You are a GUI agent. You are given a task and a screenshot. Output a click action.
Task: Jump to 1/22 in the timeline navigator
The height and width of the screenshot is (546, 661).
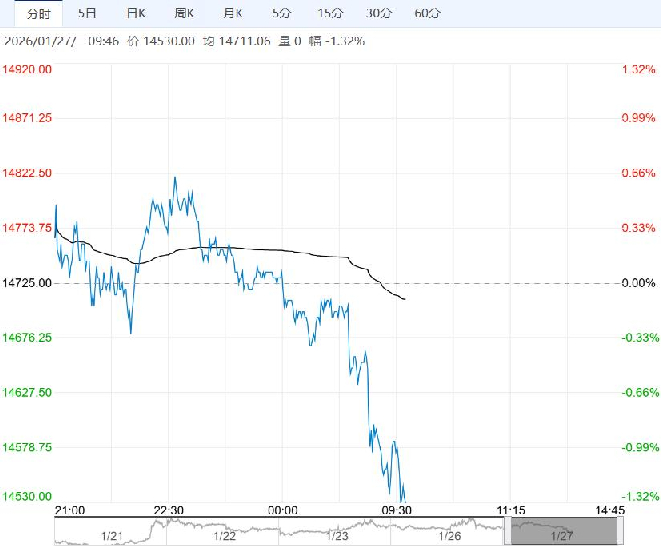226,534
